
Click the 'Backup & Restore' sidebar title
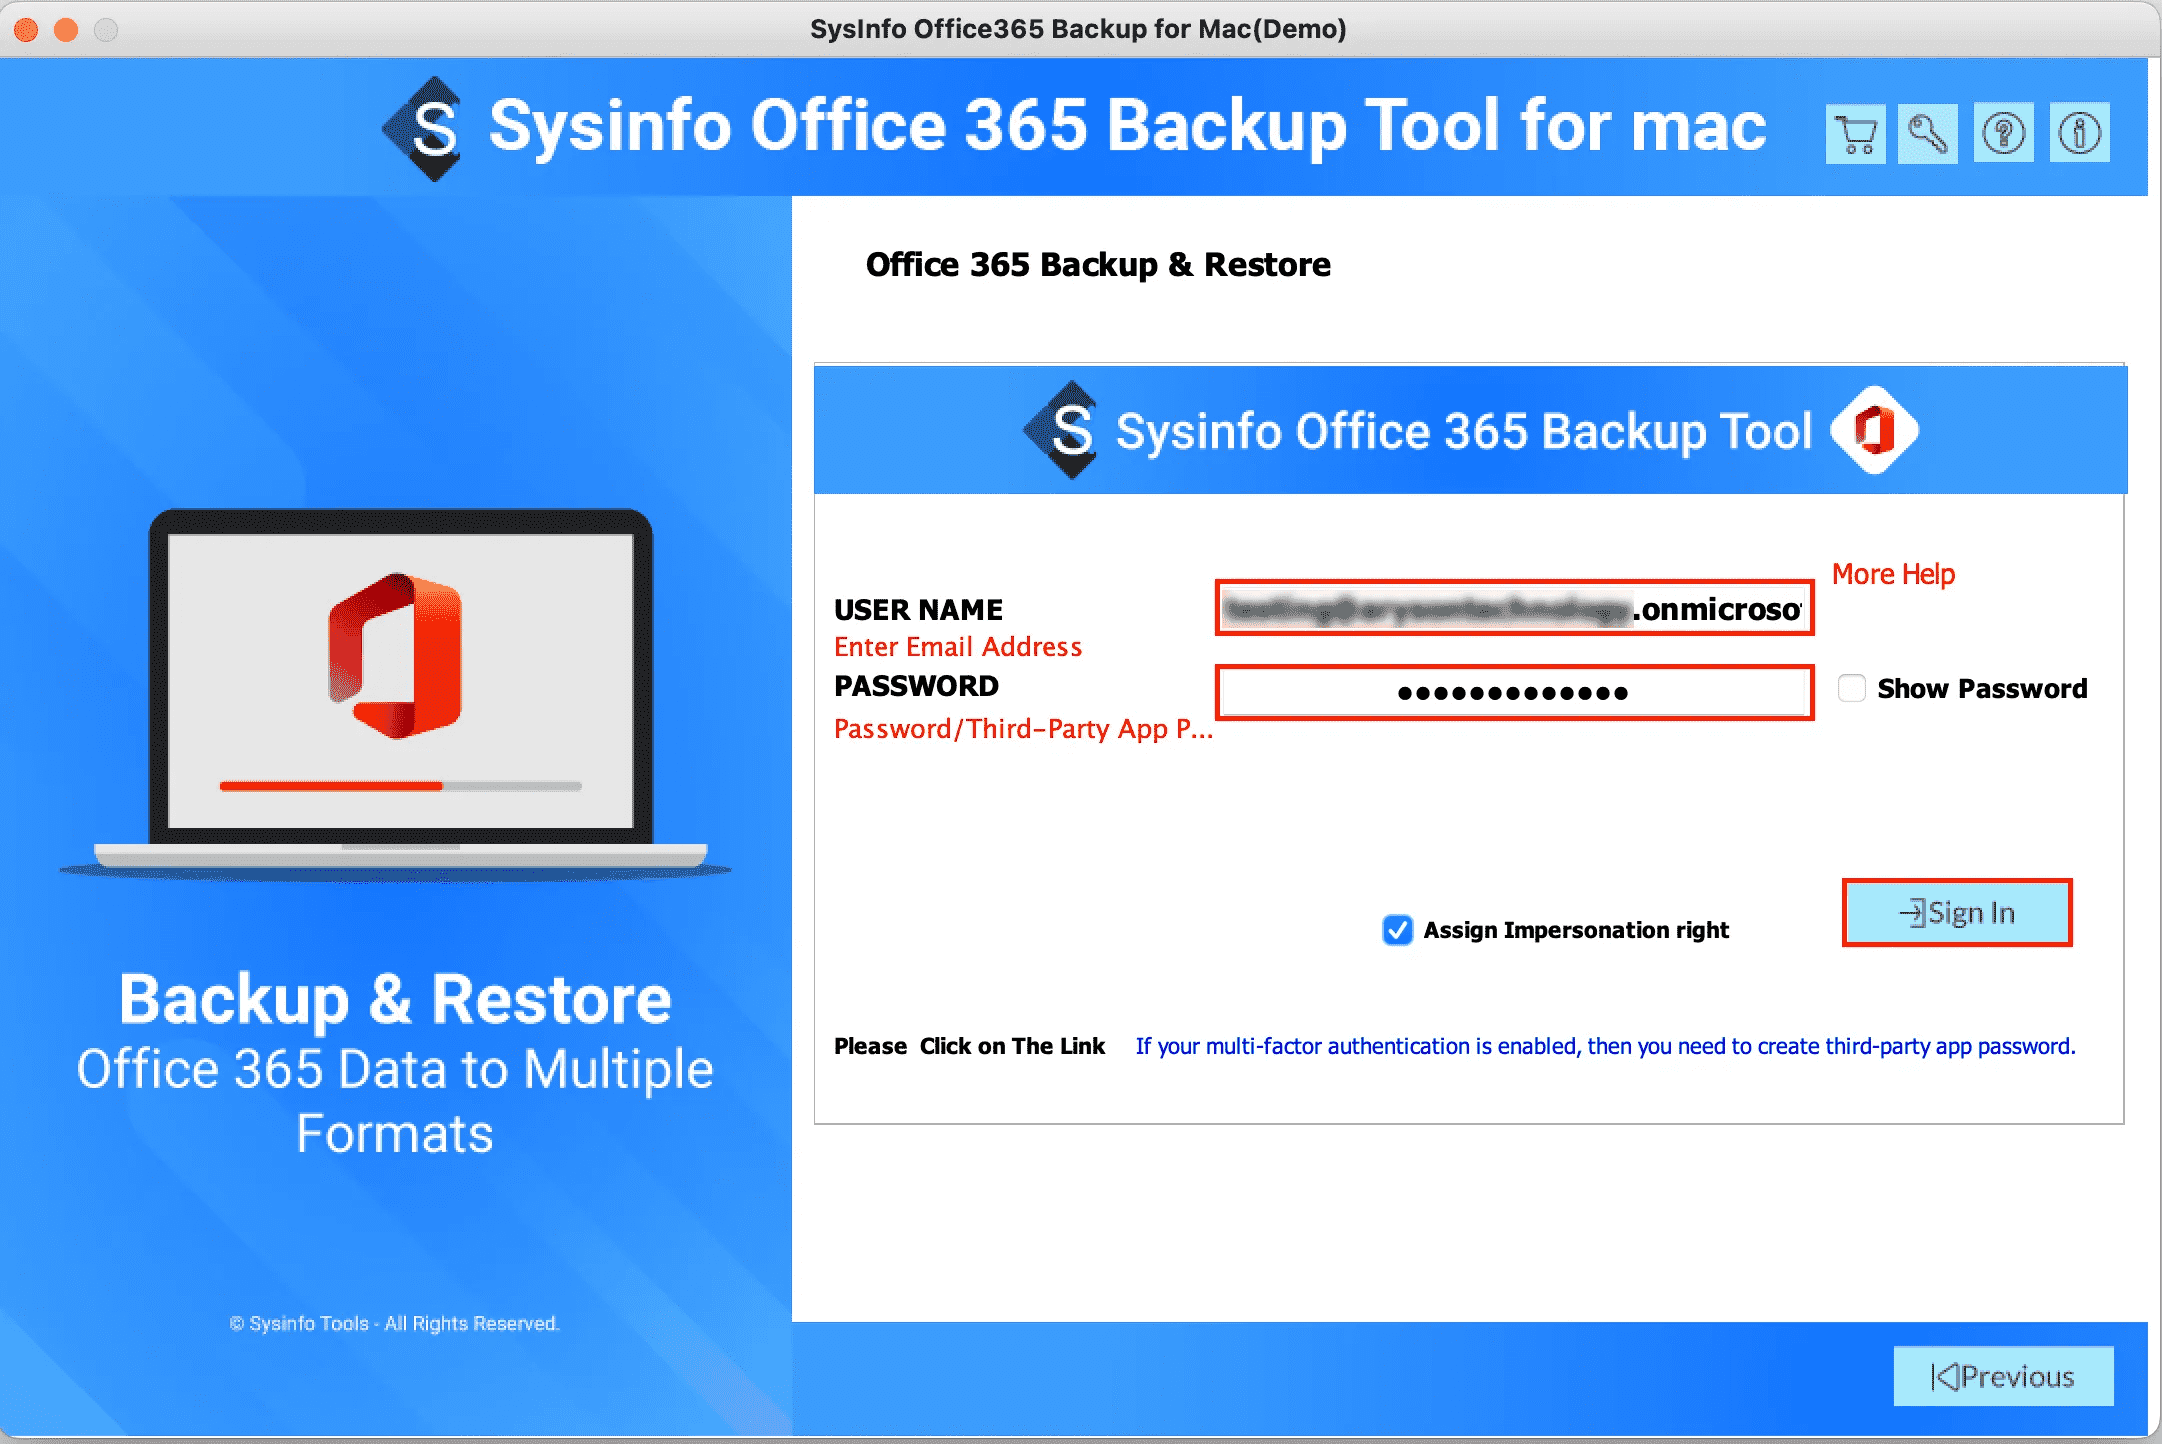pos(395,999)
